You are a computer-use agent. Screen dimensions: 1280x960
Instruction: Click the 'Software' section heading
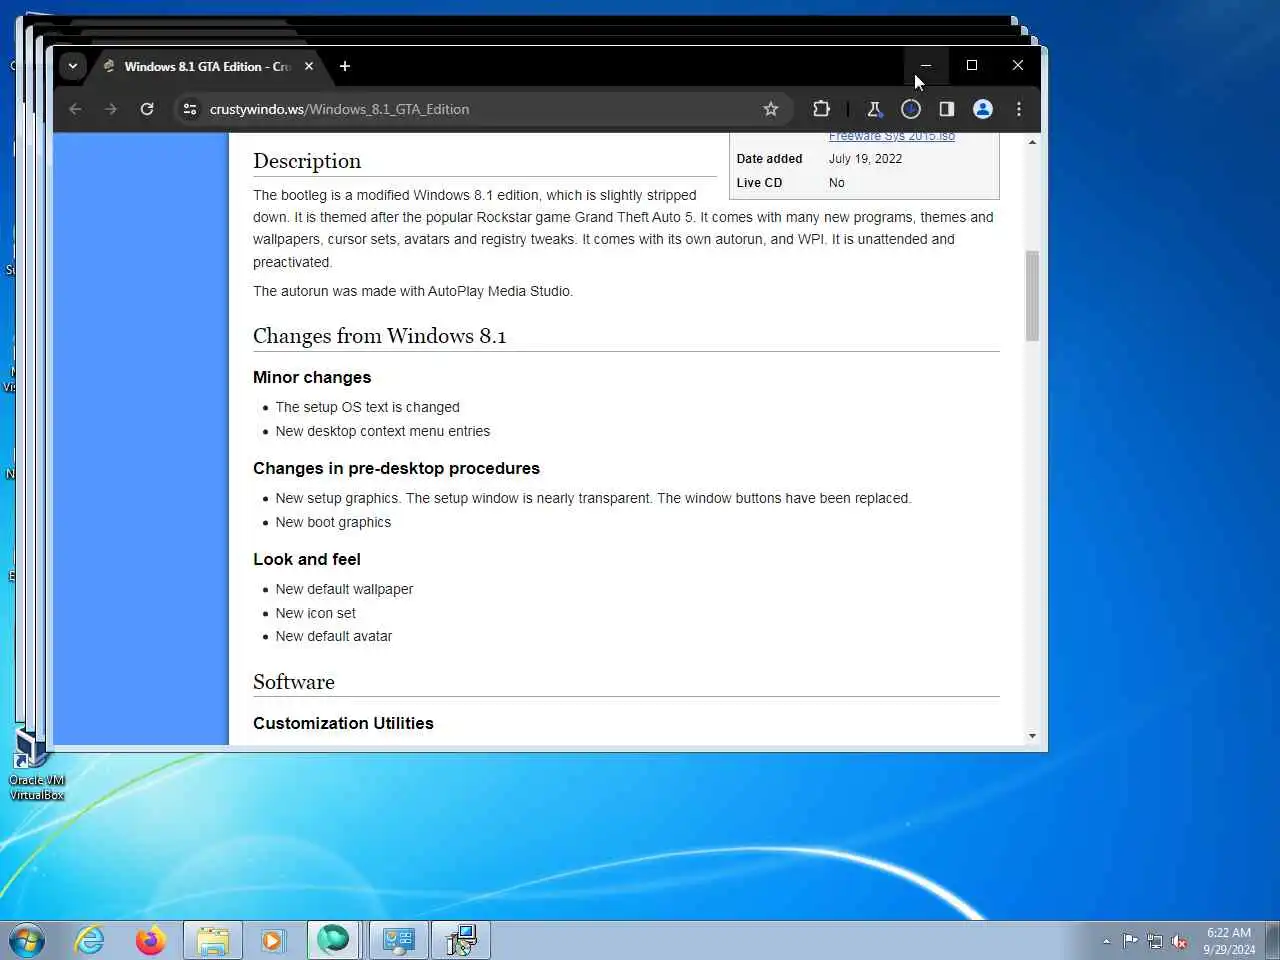coord(294,682)
